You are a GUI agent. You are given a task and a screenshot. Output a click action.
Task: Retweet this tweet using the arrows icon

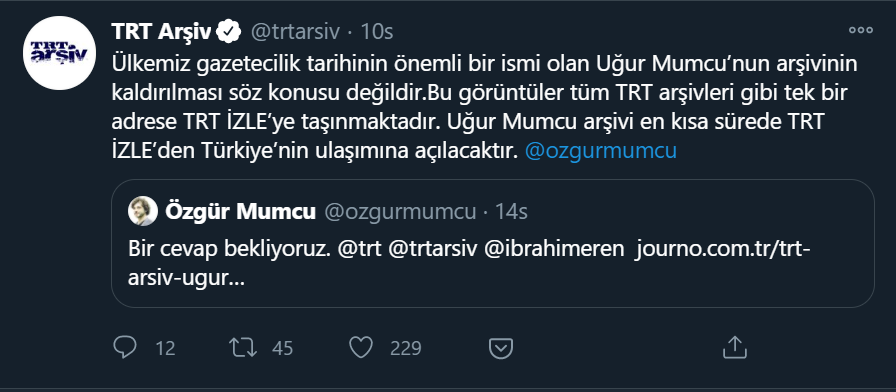243,347
